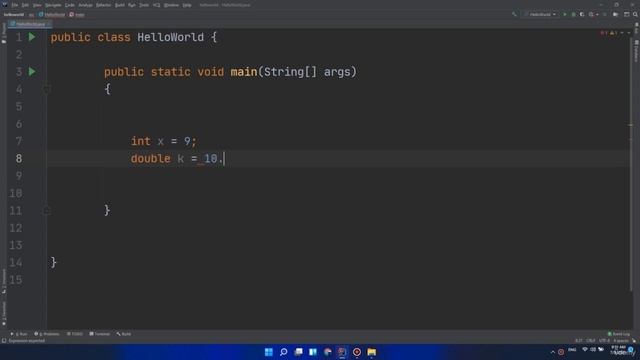Open Task View on the taskbar
This screenshot has width=640, height=360.
[298, 352]
